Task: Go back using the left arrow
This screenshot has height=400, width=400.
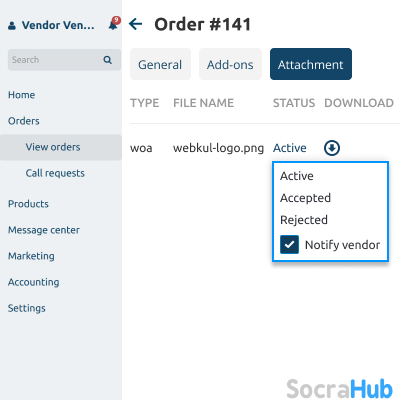Action: point(136,24)
